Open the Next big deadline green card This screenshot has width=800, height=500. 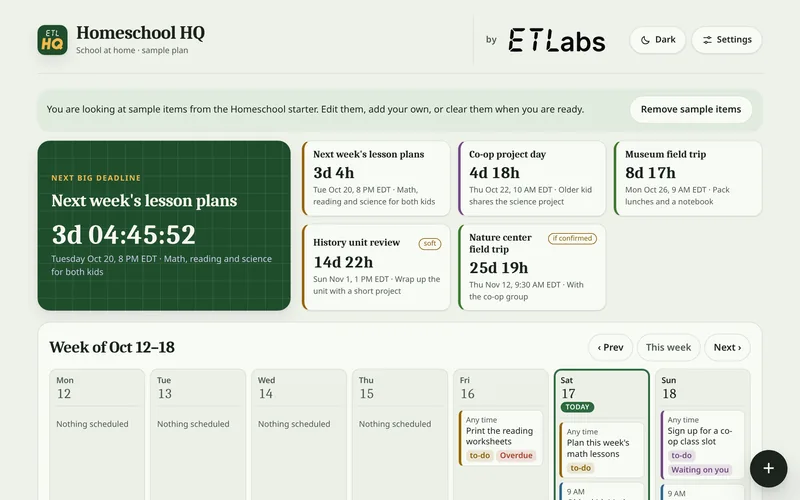click(x=164, y=226)
